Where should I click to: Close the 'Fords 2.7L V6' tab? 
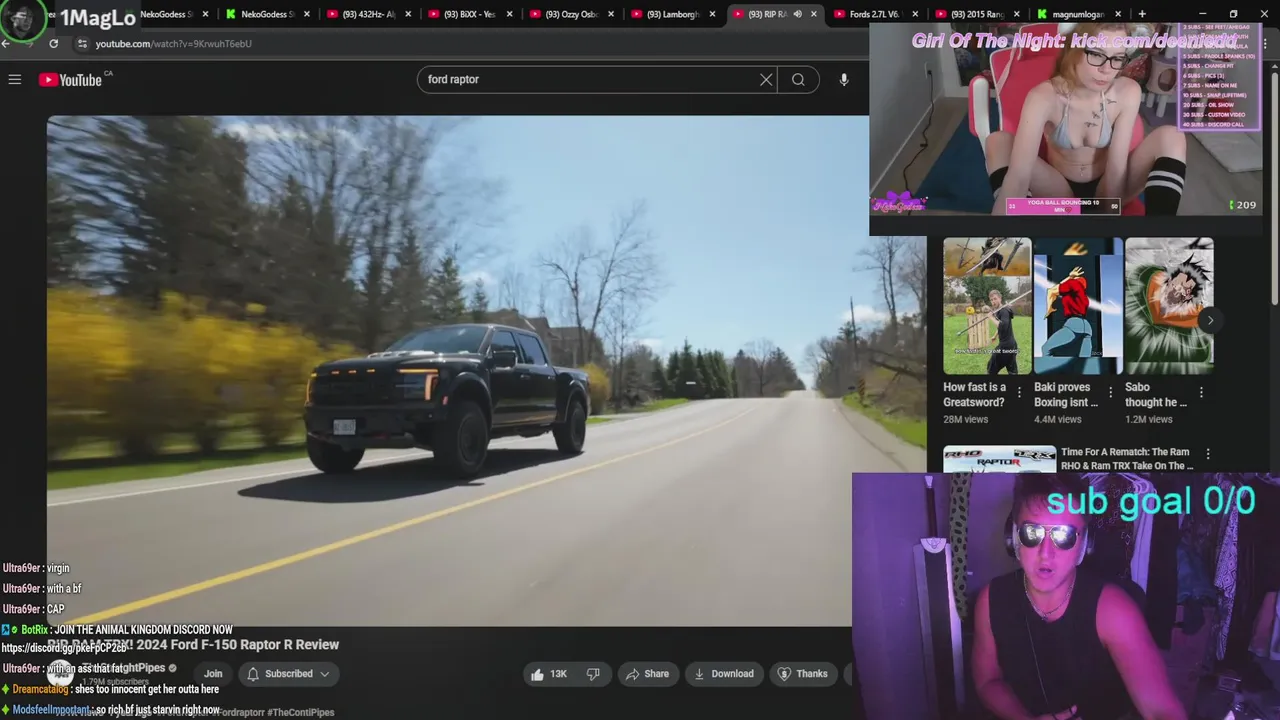click(x=915, y=14)
